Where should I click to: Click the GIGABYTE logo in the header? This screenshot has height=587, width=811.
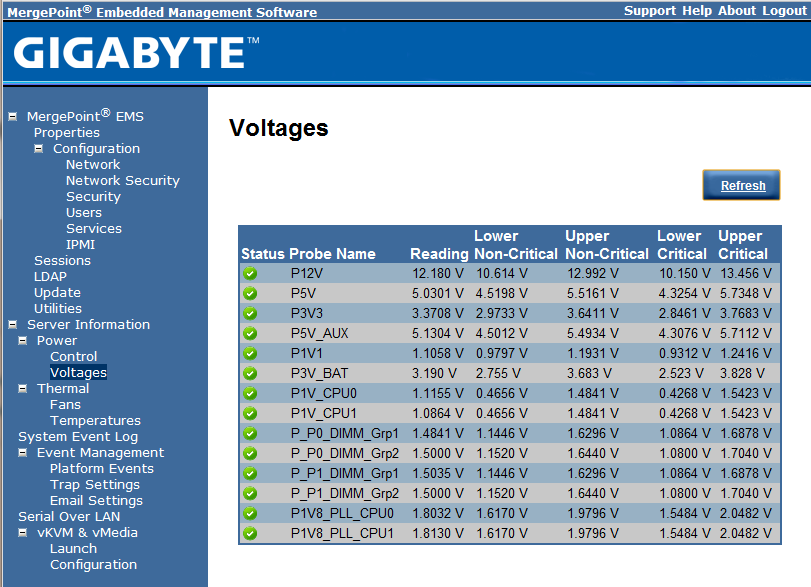[x=136, y=51]
